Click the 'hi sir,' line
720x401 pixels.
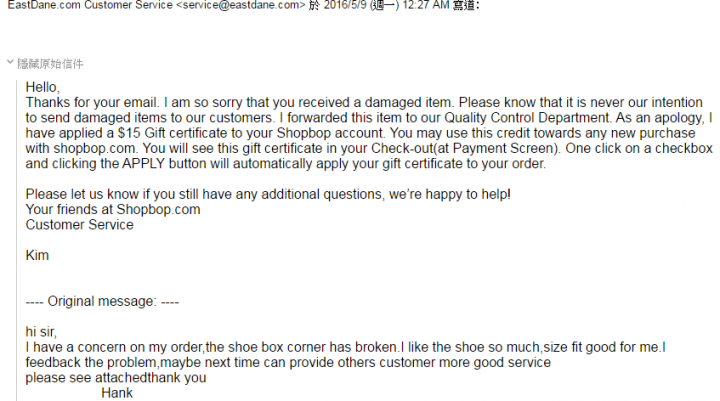(41, 332)
